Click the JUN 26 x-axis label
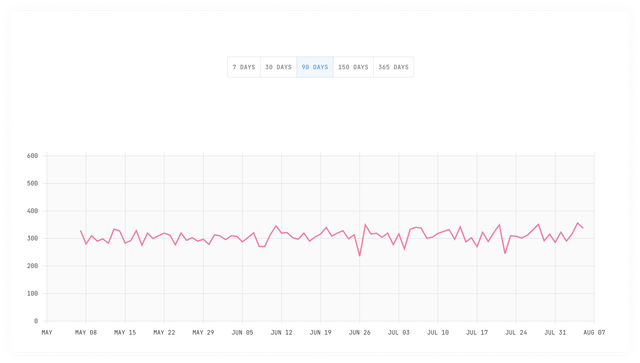 coord(360,332)
